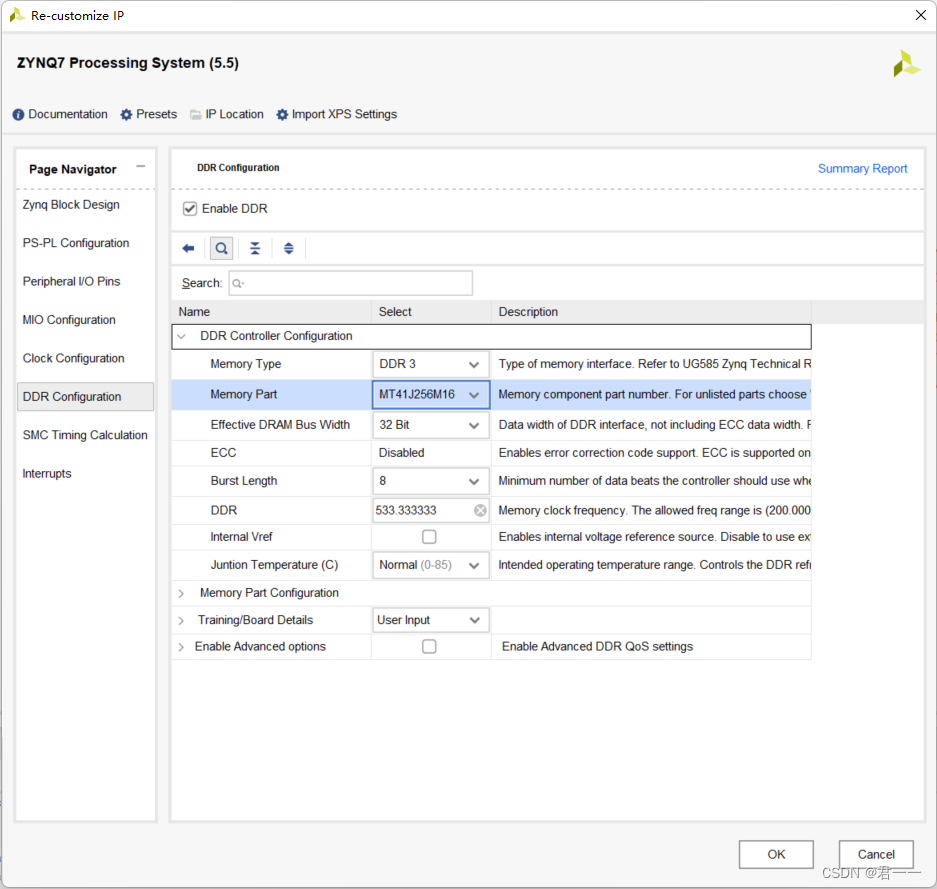Open the Documentation link
The image size is (937, 889).
(x=68, y=114)
